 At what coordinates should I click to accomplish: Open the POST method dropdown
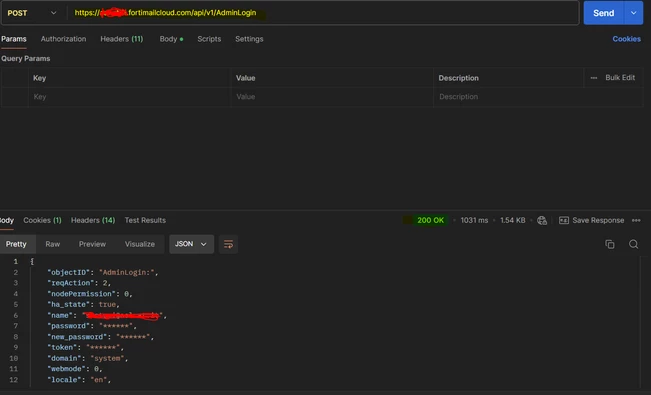[32, 13]
